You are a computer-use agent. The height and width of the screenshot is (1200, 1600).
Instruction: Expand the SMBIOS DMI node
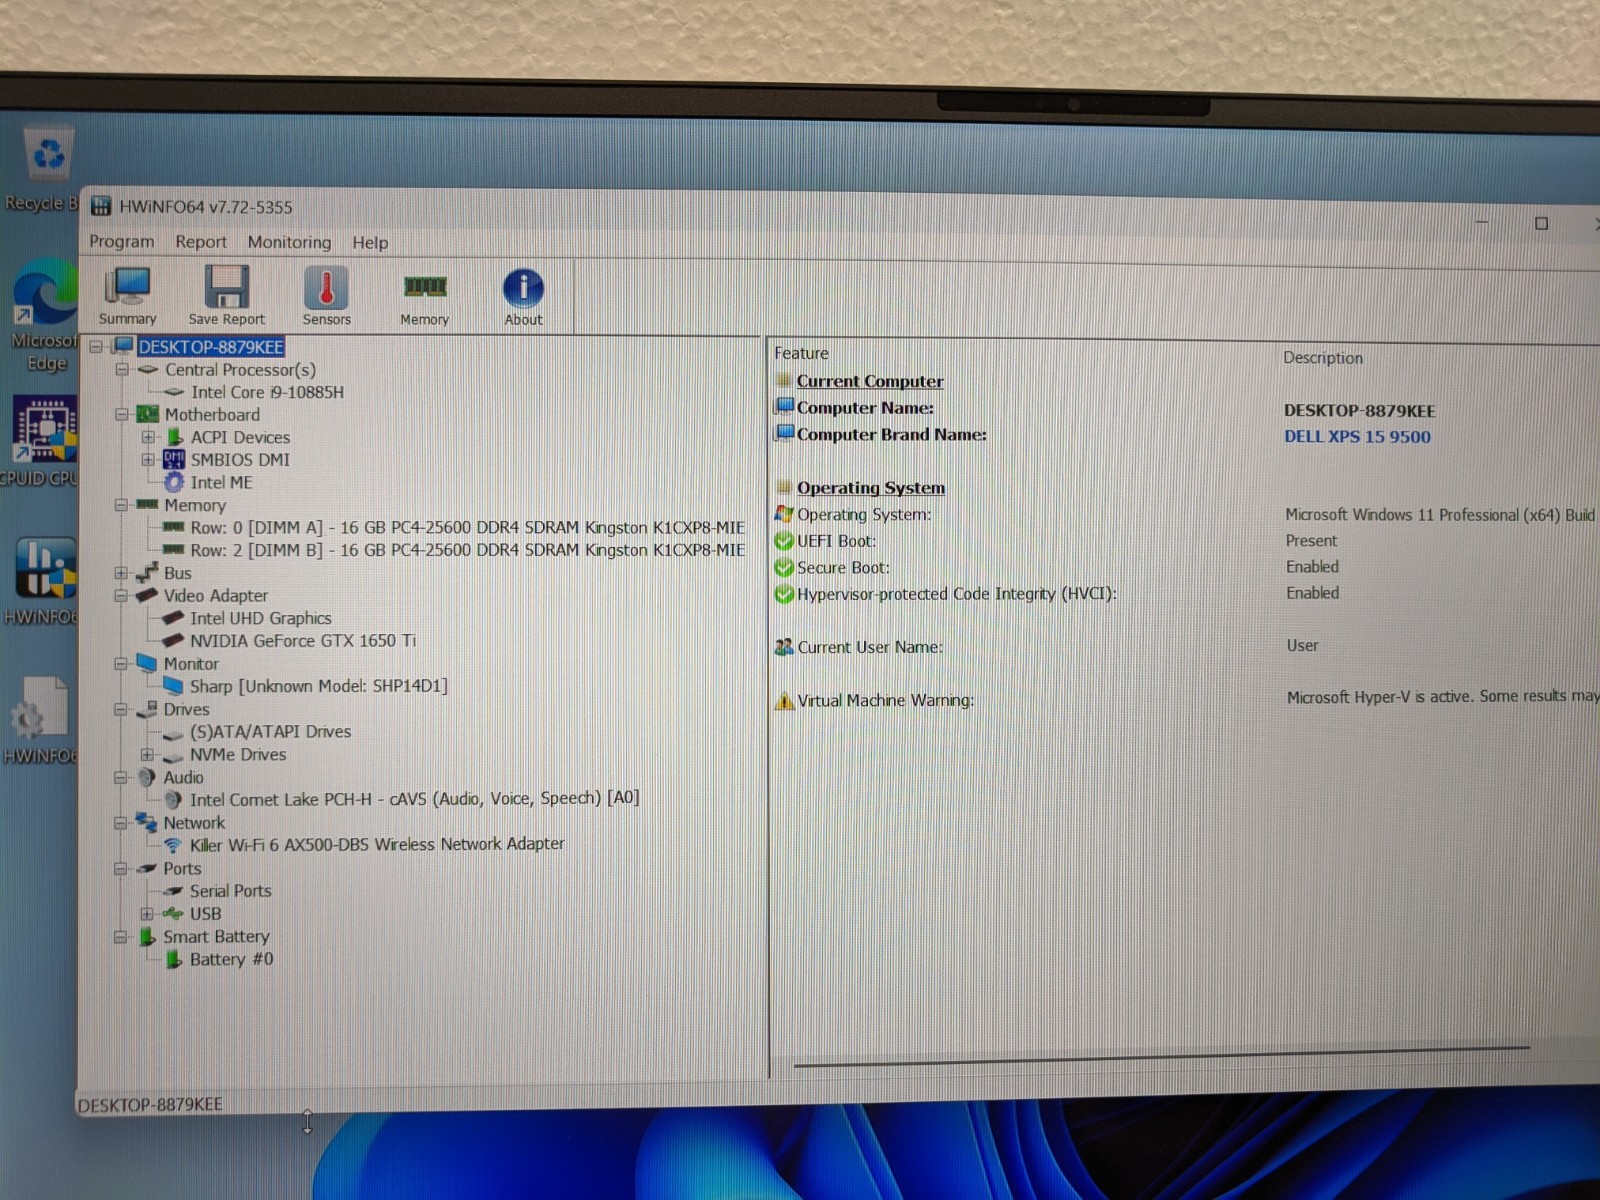coord(148,460)
